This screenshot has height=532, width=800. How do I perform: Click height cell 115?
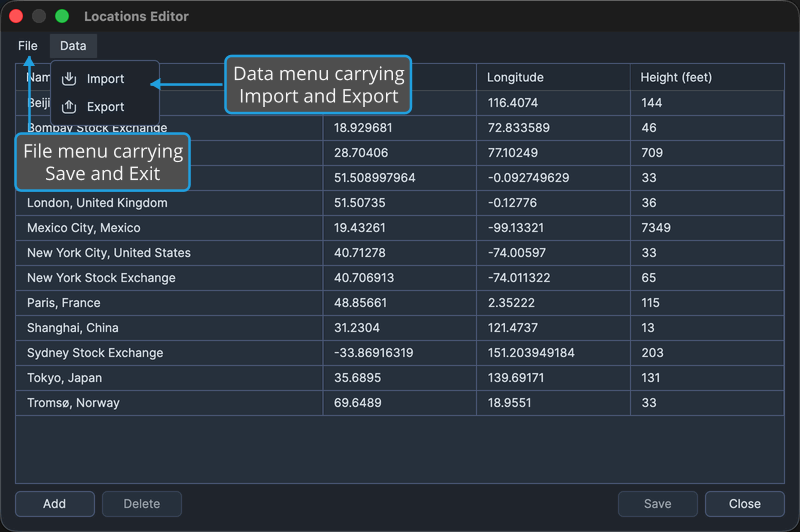click(707, 303)
